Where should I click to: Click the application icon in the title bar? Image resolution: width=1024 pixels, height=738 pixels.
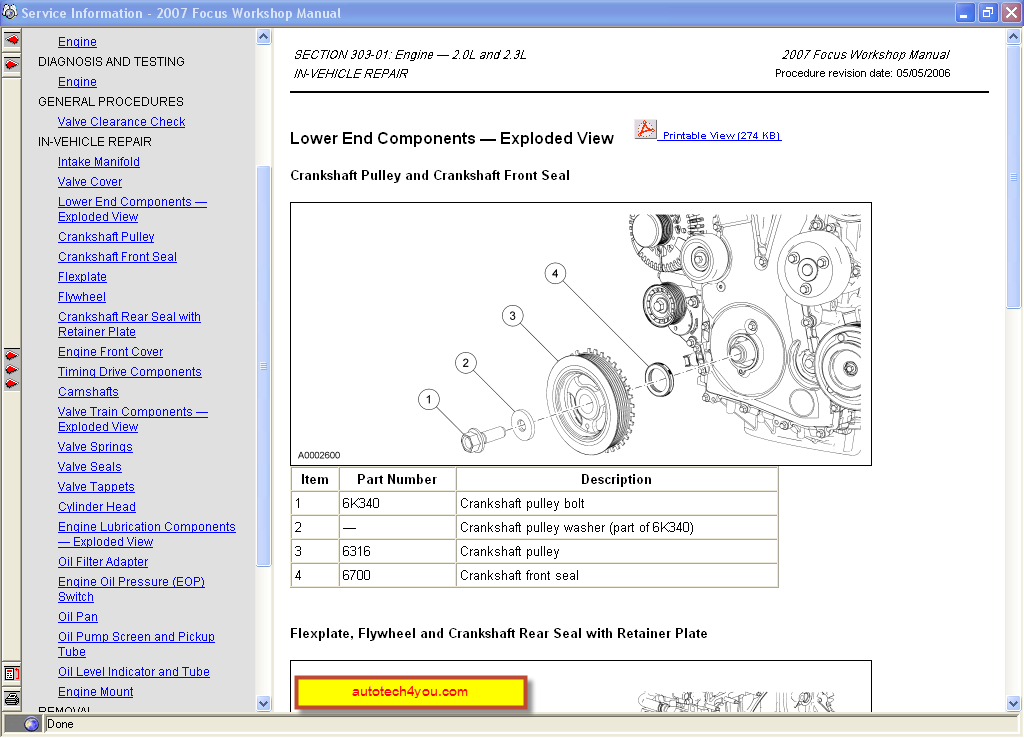tap(10, 12)
